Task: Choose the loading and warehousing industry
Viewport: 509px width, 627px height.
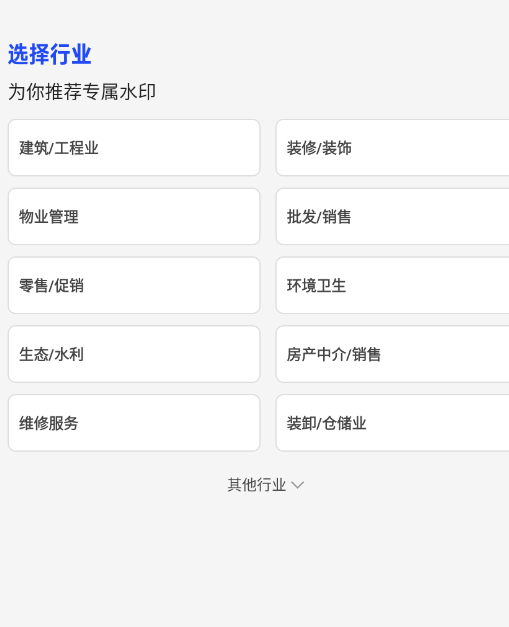Action: [392, 423]
